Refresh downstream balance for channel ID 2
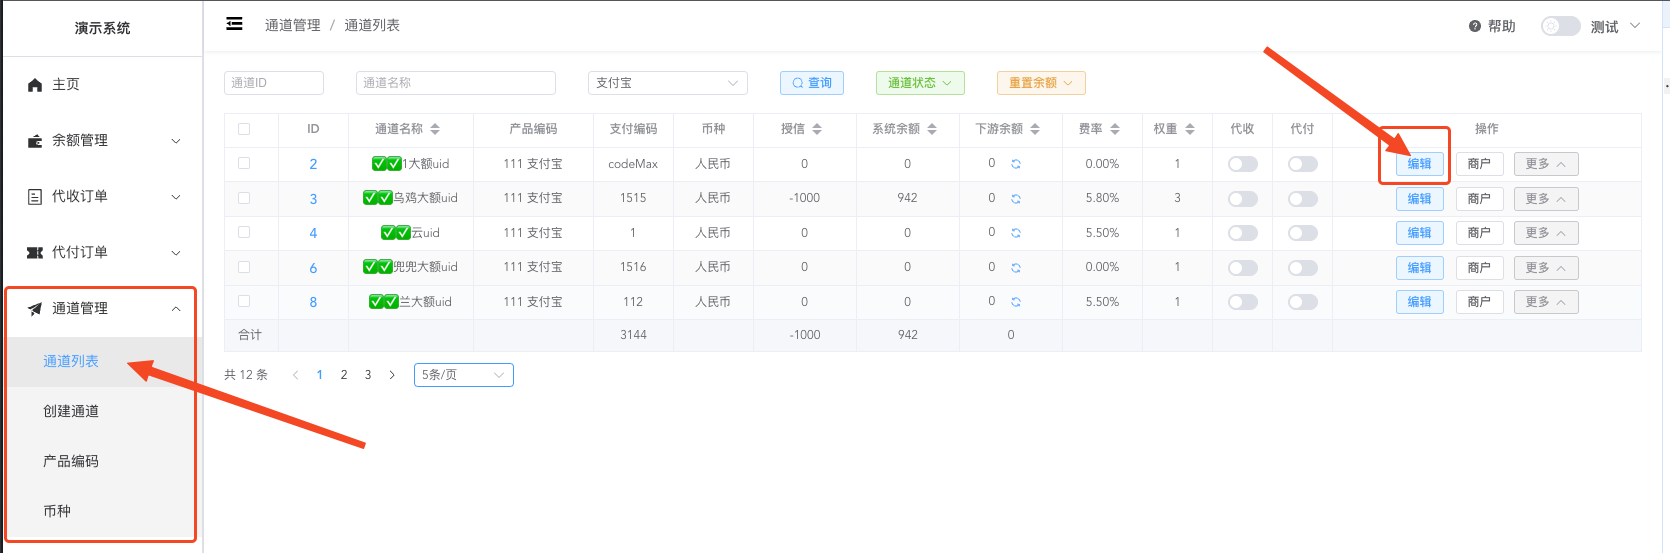The image size is (1670, 553). (x=1015, y=164)
